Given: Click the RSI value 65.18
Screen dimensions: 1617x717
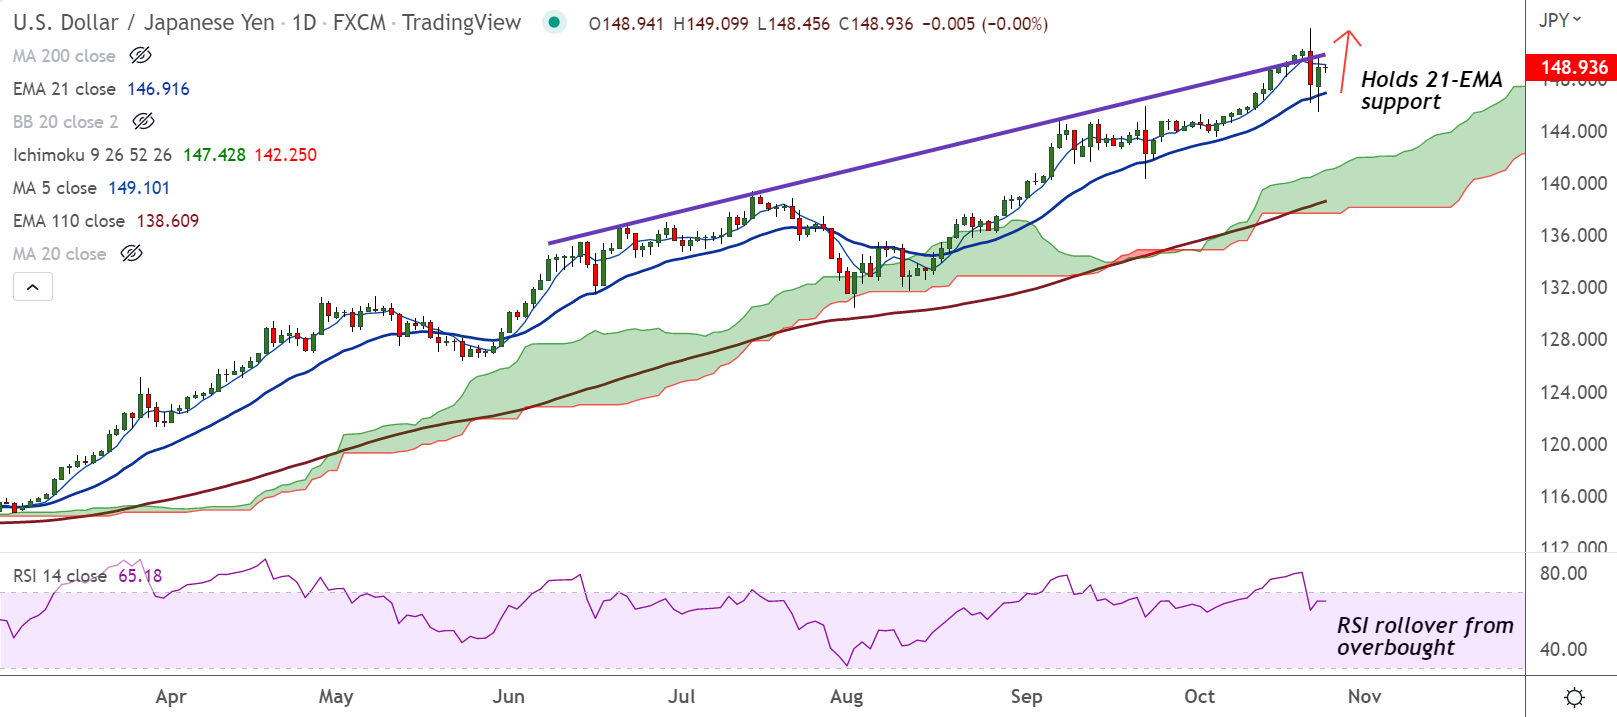Looking at the screenshot, I should coord(140,576).
